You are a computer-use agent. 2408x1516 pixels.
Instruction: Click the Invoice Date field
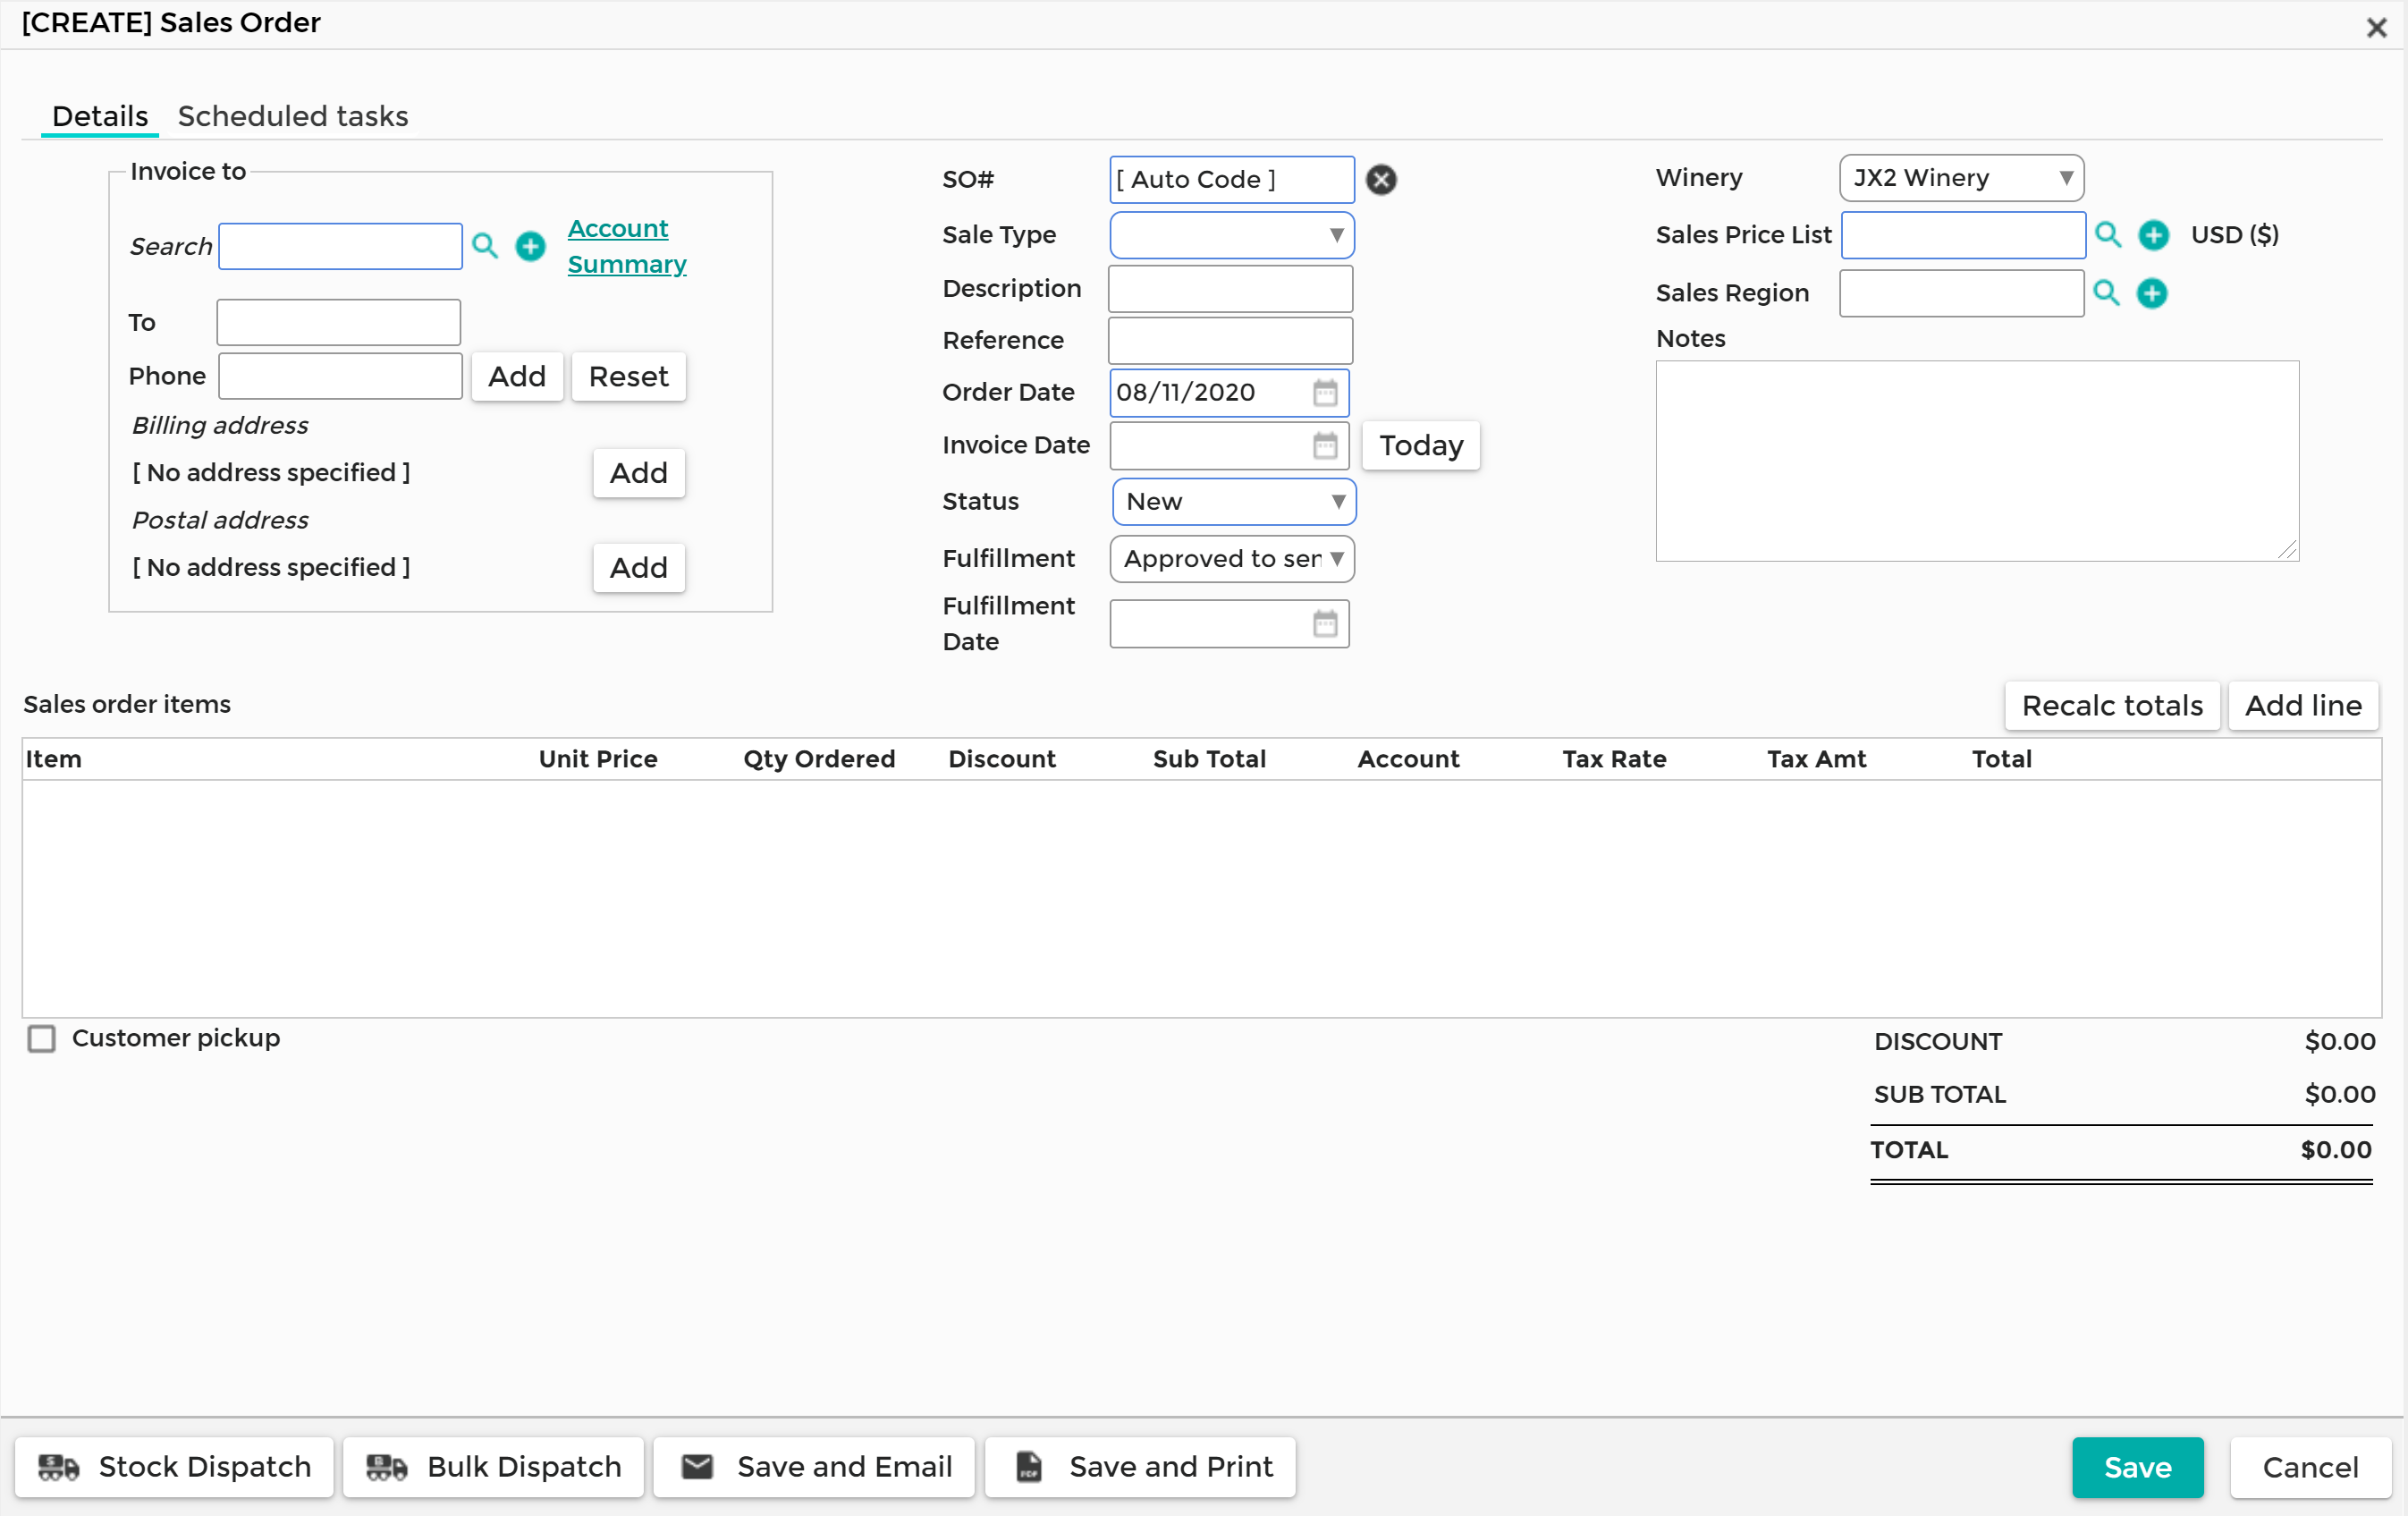point(1229,445)
